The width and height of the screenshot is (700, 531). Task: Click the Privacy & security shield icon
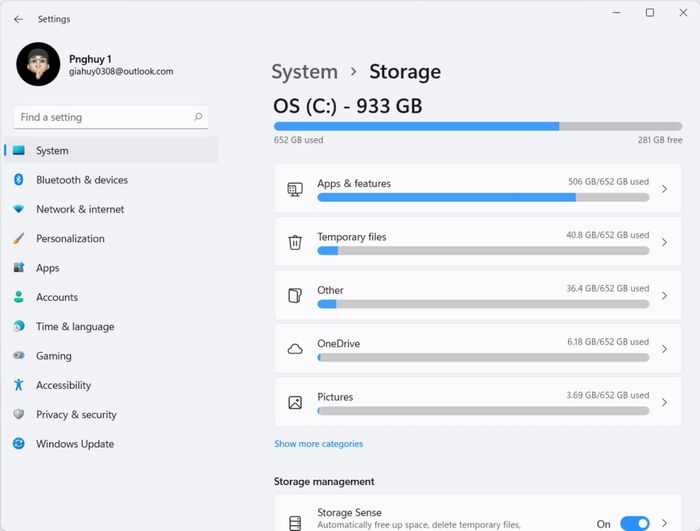pos(19,414)
